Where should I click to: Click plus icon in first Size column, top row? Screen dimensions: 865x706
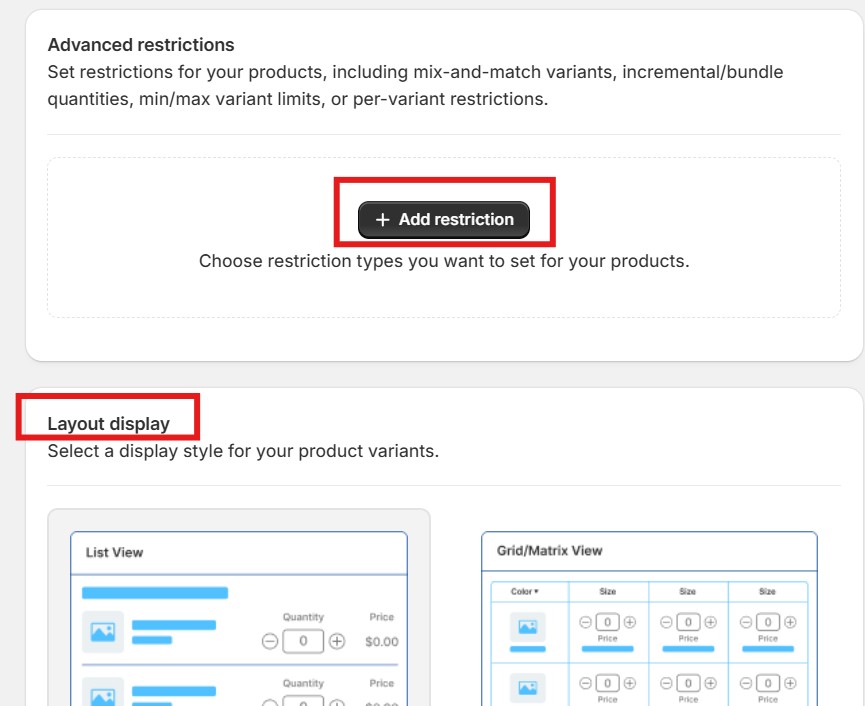point(630,622)
